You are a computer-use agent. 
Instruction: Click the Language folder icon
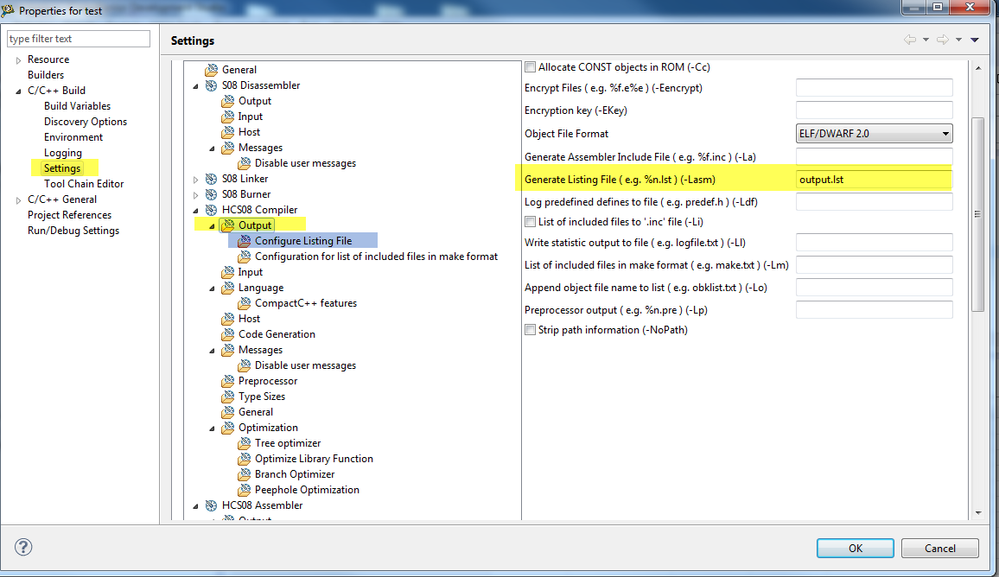point(227,288)
